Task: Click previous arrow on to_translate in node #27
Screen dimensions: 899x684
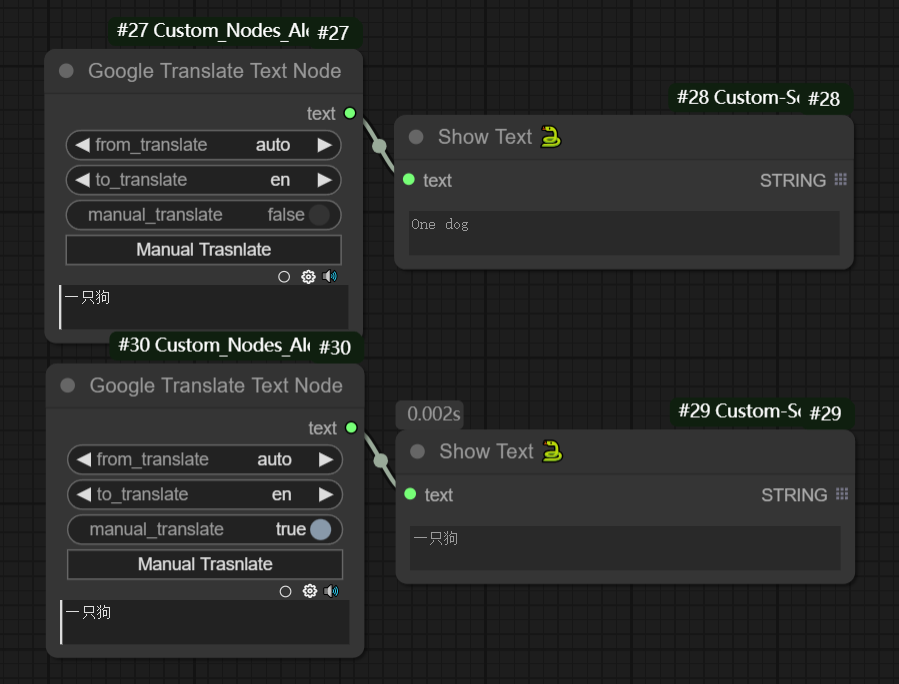Action: coord(82,180)
